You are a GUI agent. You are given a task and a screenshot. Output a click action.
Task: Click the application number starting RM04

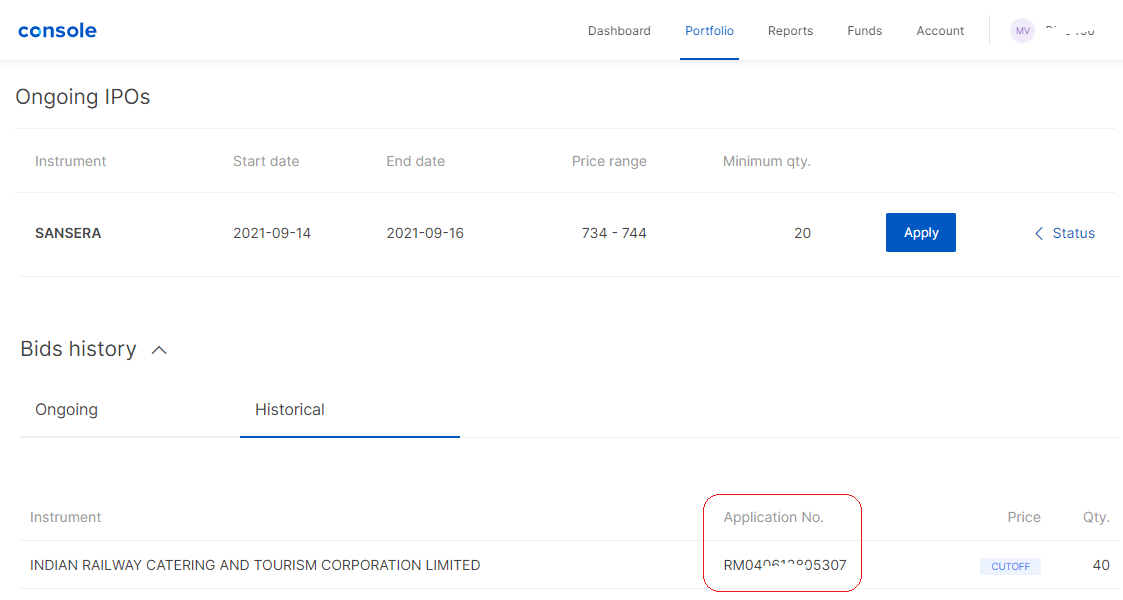point(784,565)
